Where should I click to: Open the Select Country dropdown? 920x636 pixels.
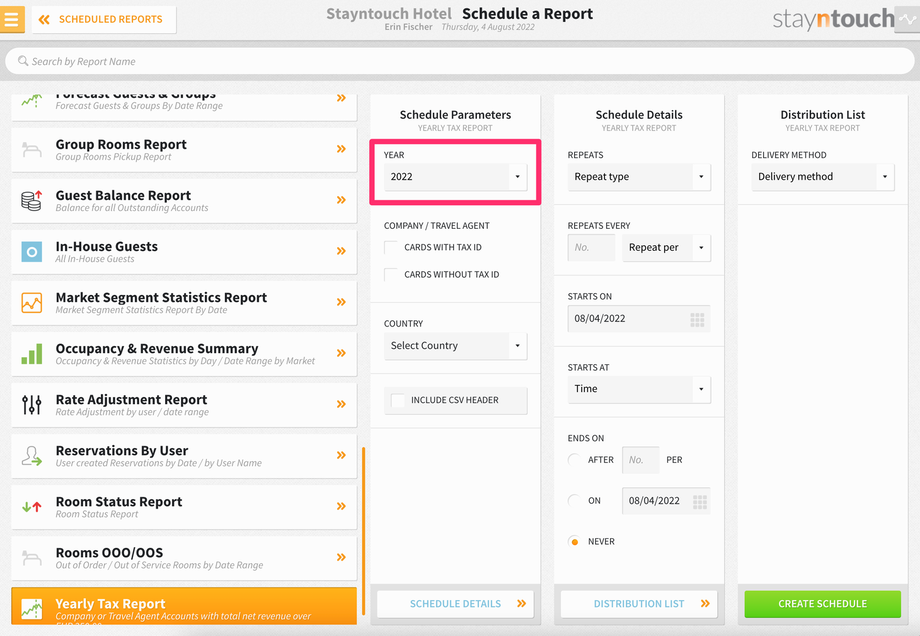pos(455,346)
